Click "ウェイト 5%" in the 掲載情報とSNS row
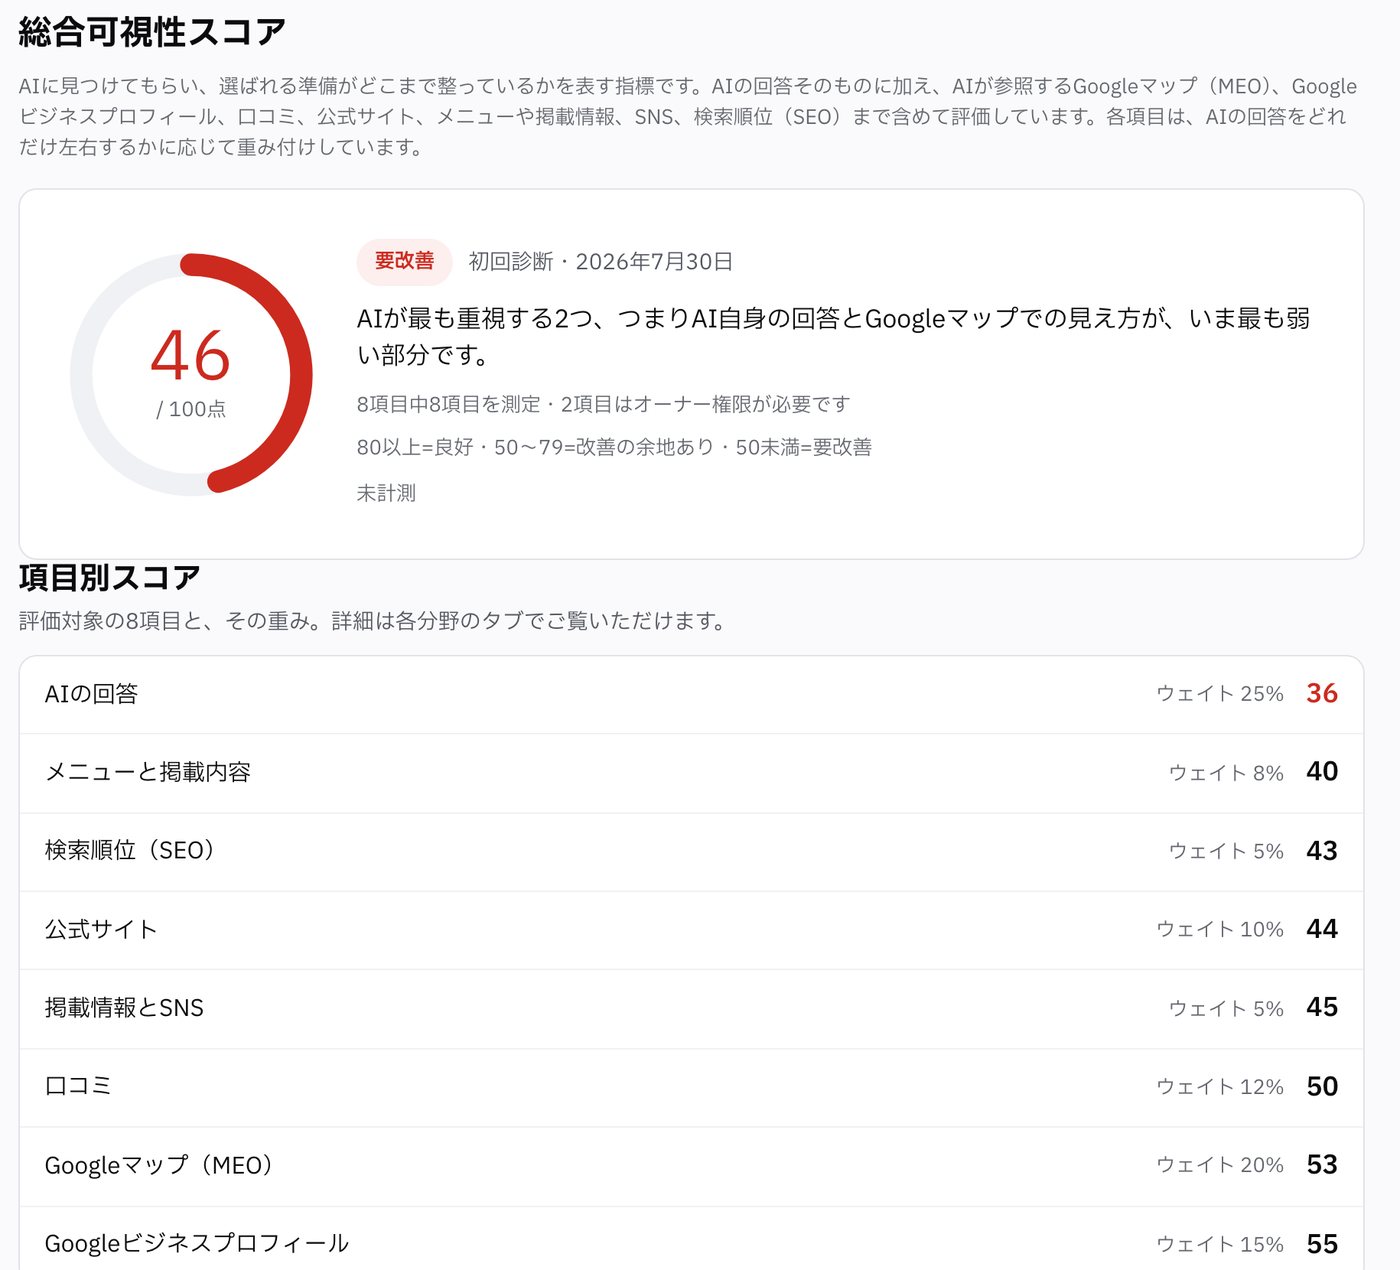This screenshot has width=1400, height=1270. click(x=1226, y=1008)
